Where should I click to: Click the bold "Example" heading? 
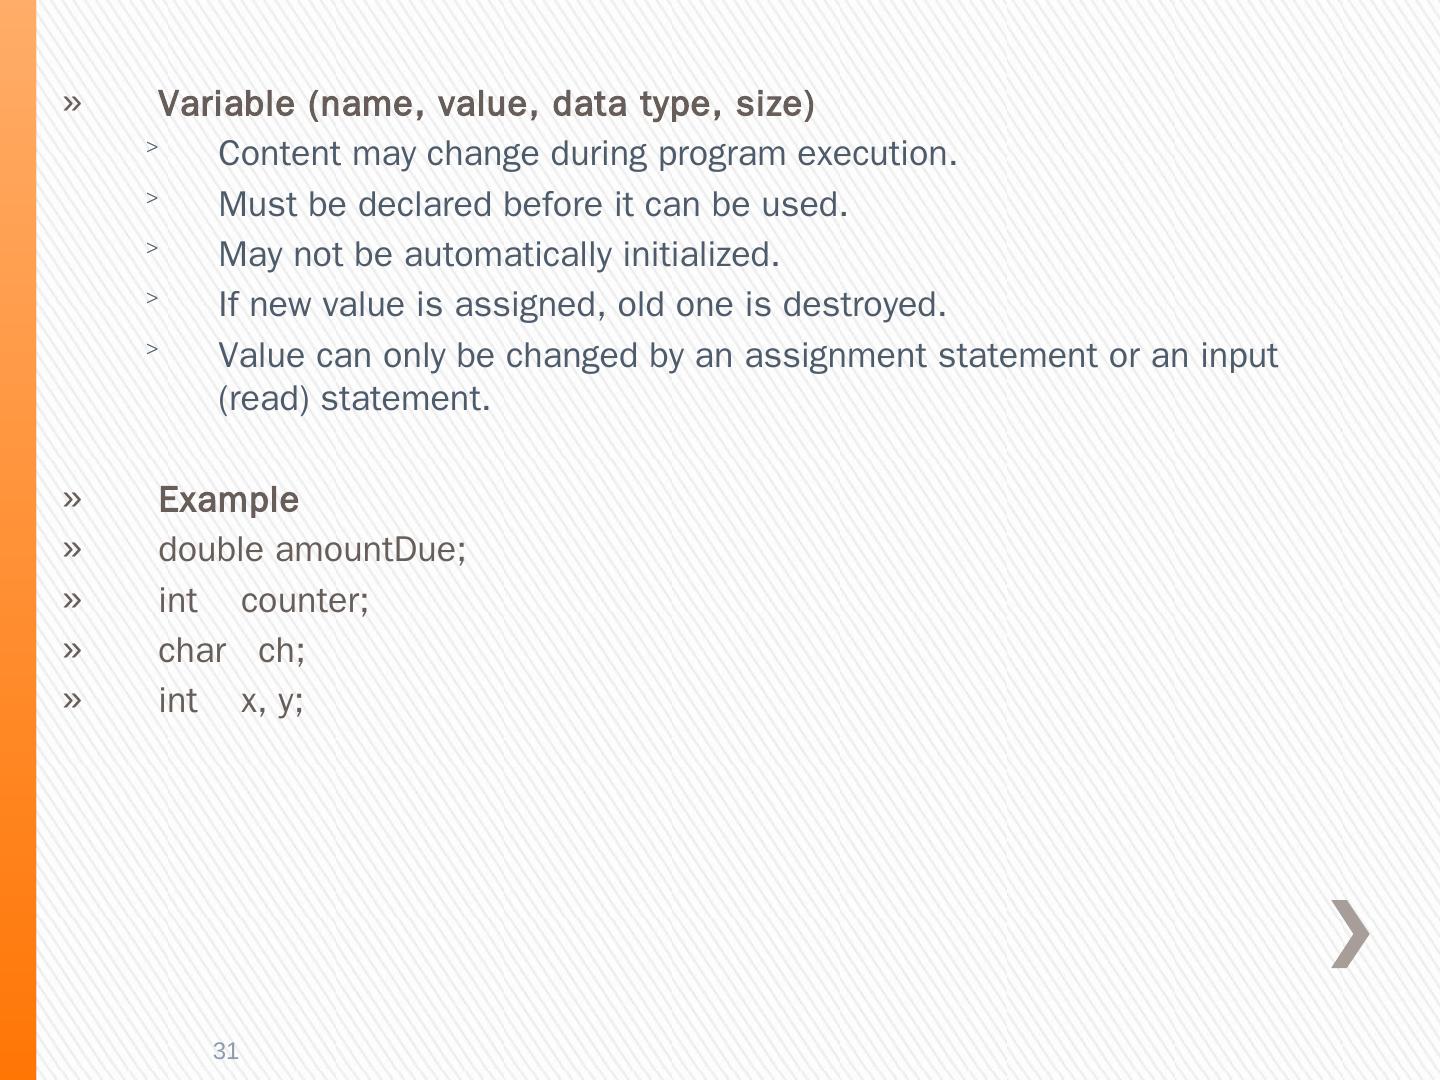(228, 500)
